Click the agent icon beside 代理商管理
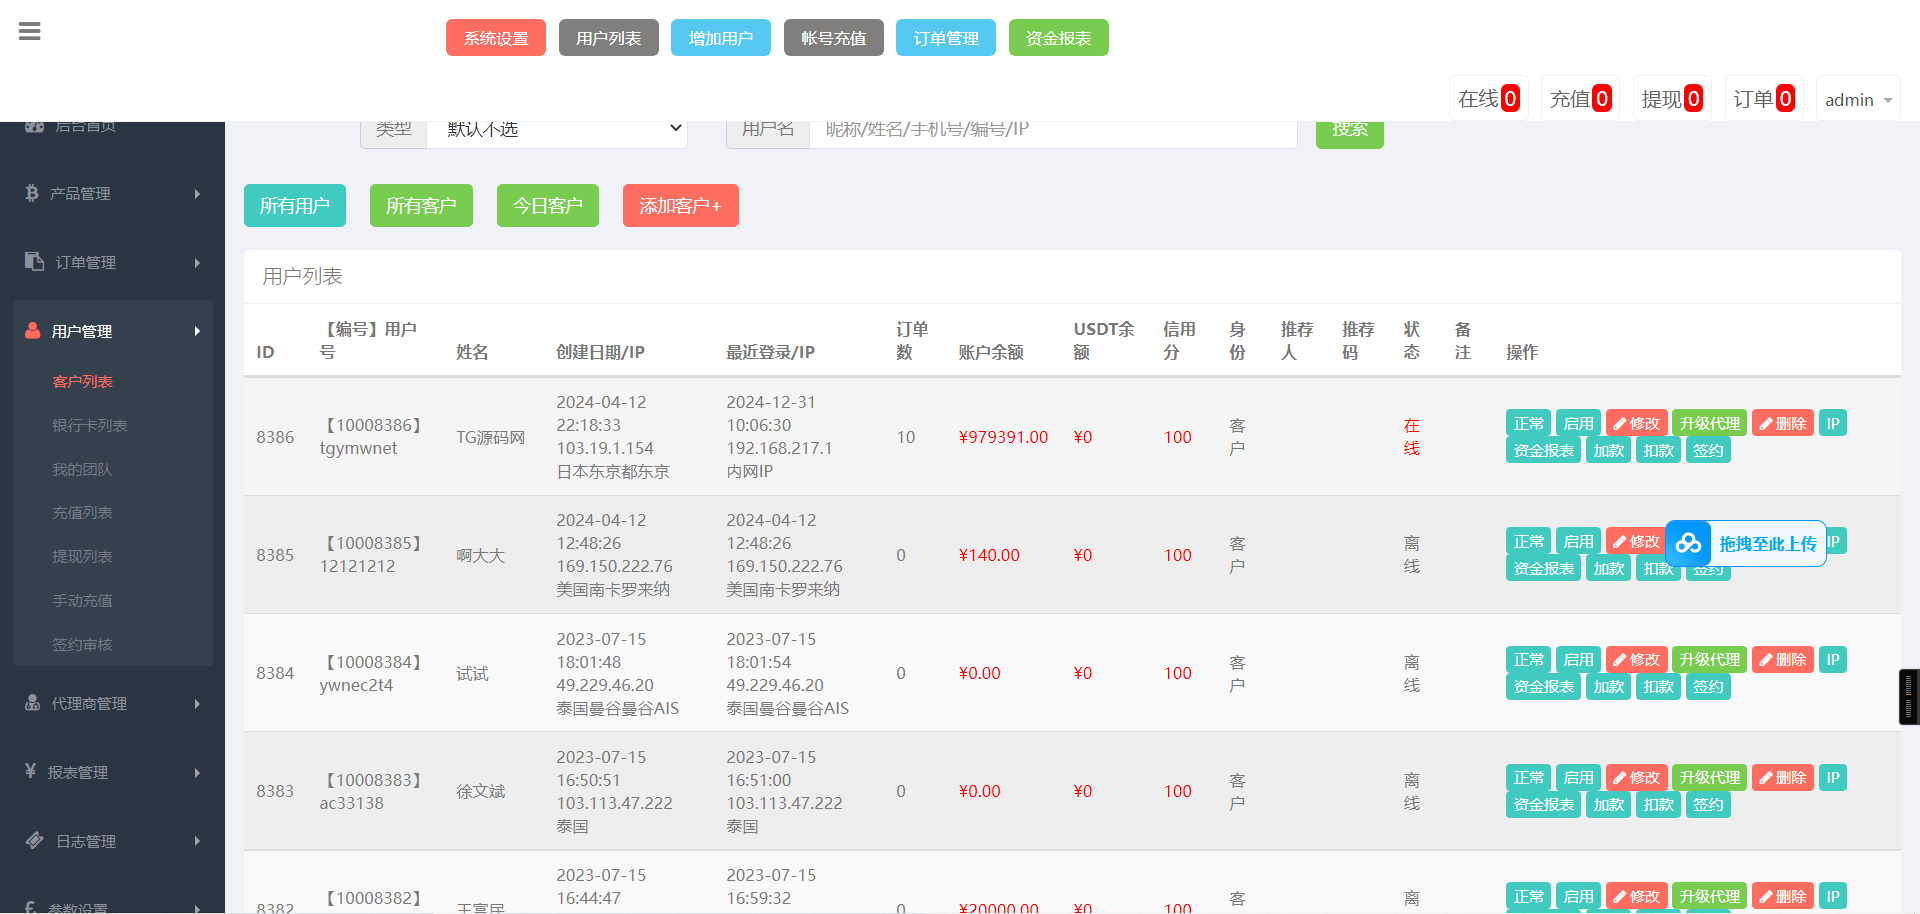 [x=33, y=702]
